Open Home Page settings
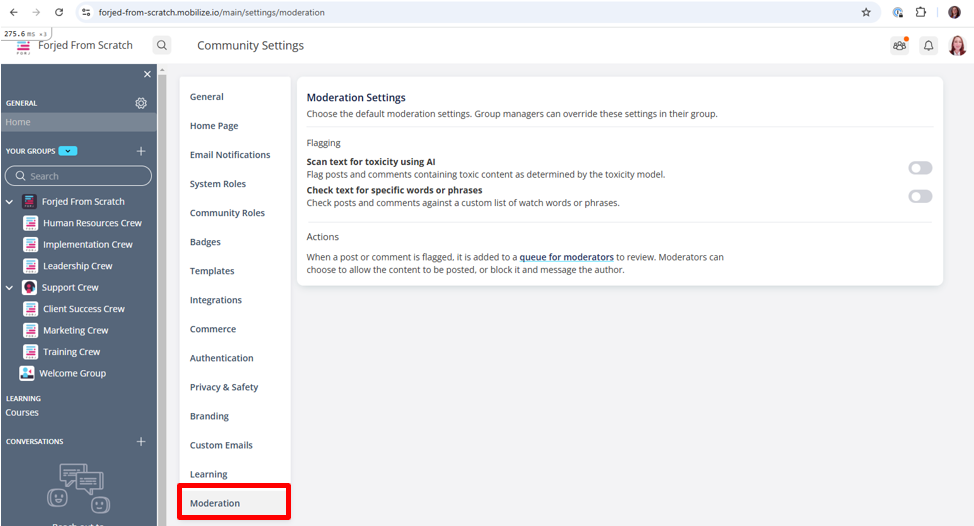Viewport: 974px width, 526px height. (214, 126)
